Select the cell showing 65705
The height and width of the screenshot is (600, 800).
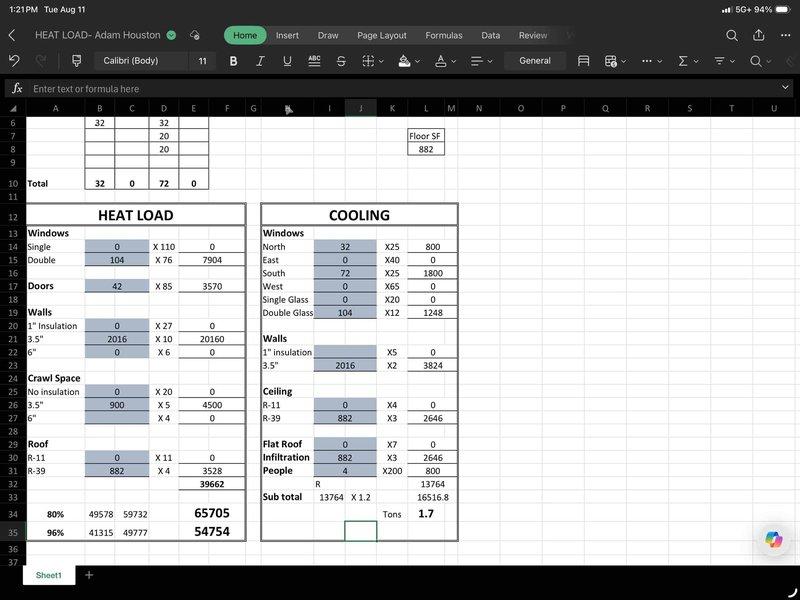pyautogui.click(x=212, y=513)
